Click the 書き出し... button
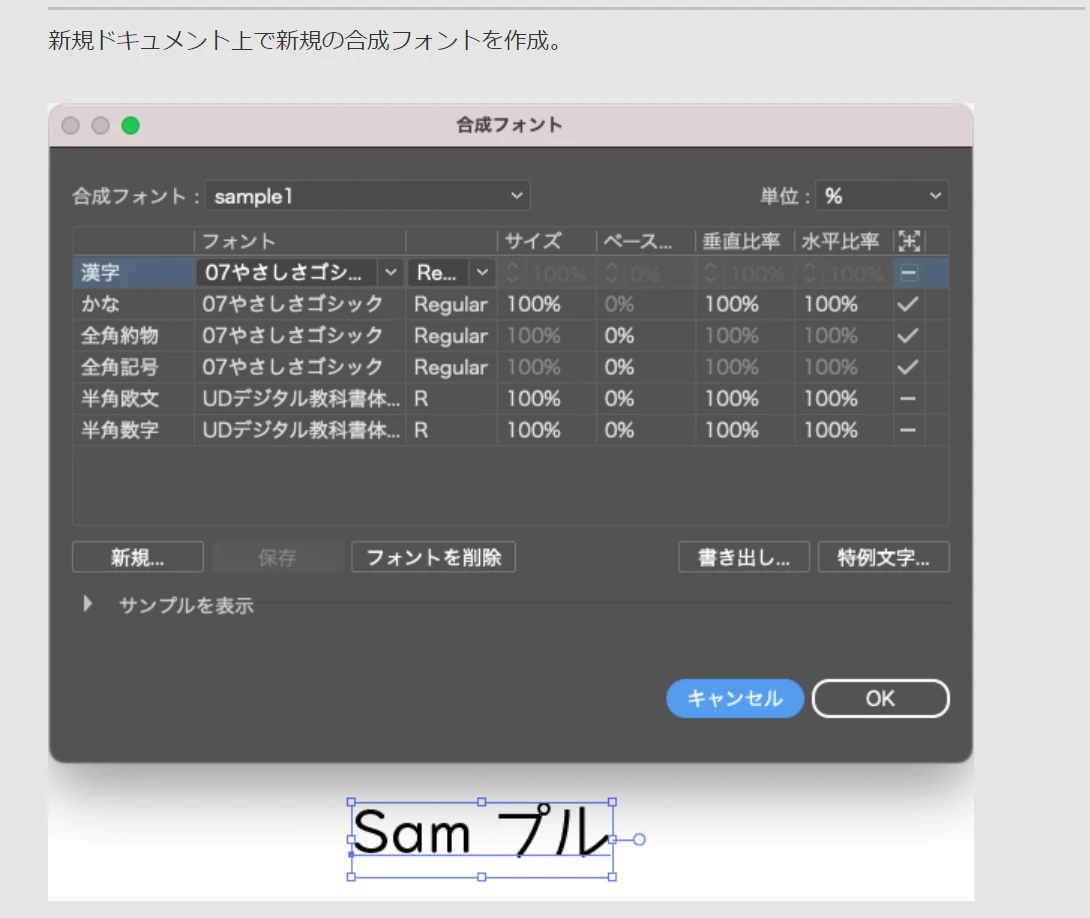 click(x=744, y=557)
